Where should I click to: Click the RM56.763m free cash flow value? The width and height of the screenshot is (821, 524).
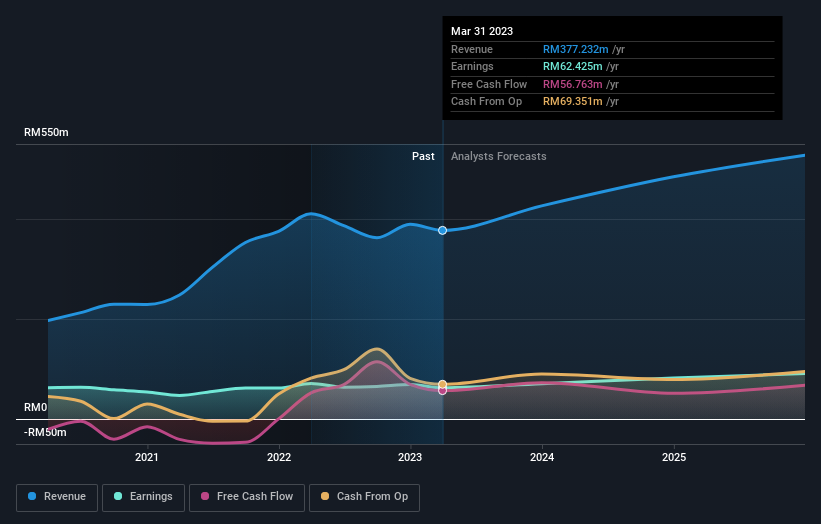coord(572,84)
